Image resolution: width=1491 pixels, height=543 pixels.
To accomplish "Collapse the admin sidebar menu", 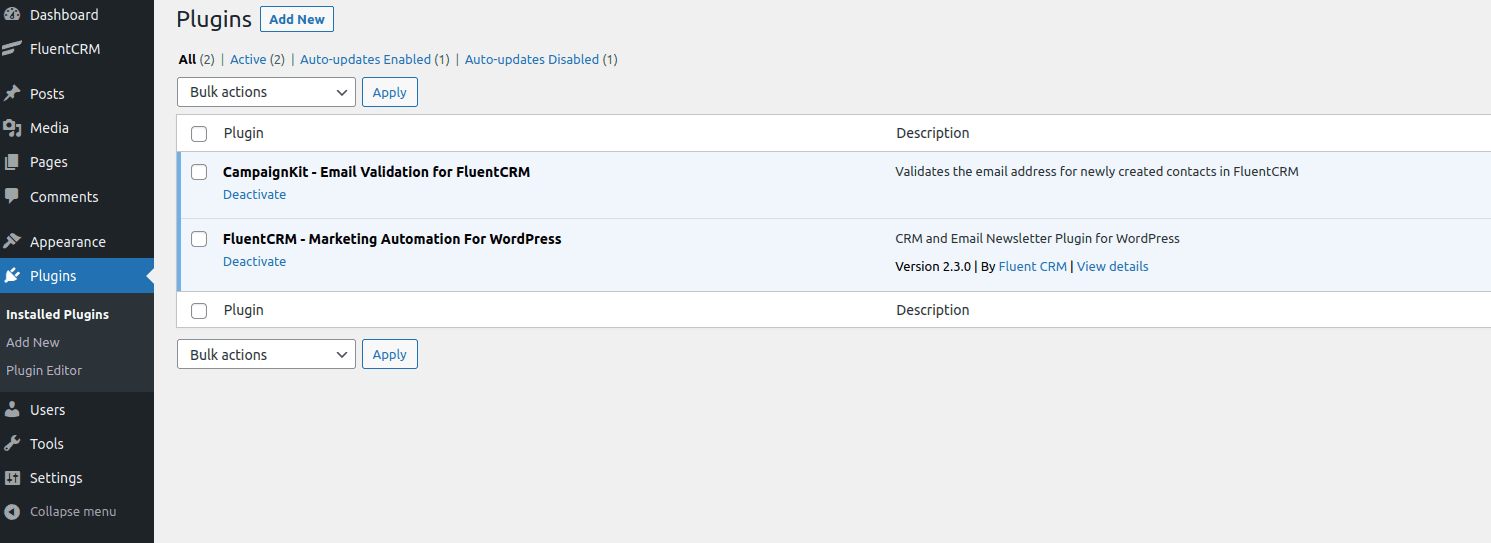I will [77, 512].
